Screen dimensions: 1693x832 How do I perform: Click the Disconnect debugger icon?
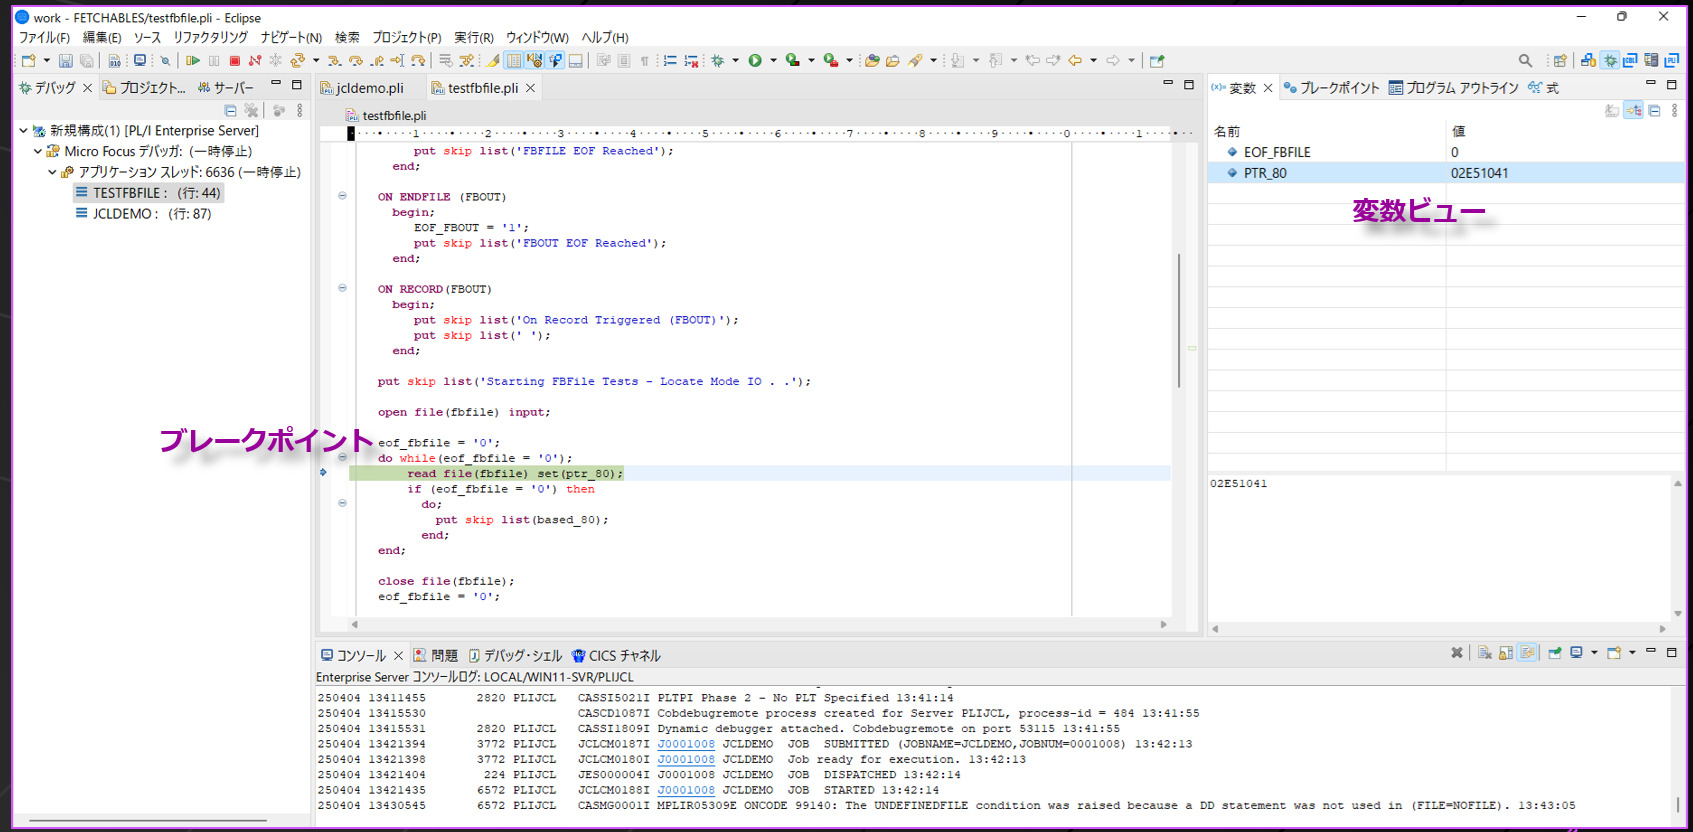pyautogui.click(x=255, y=61)
